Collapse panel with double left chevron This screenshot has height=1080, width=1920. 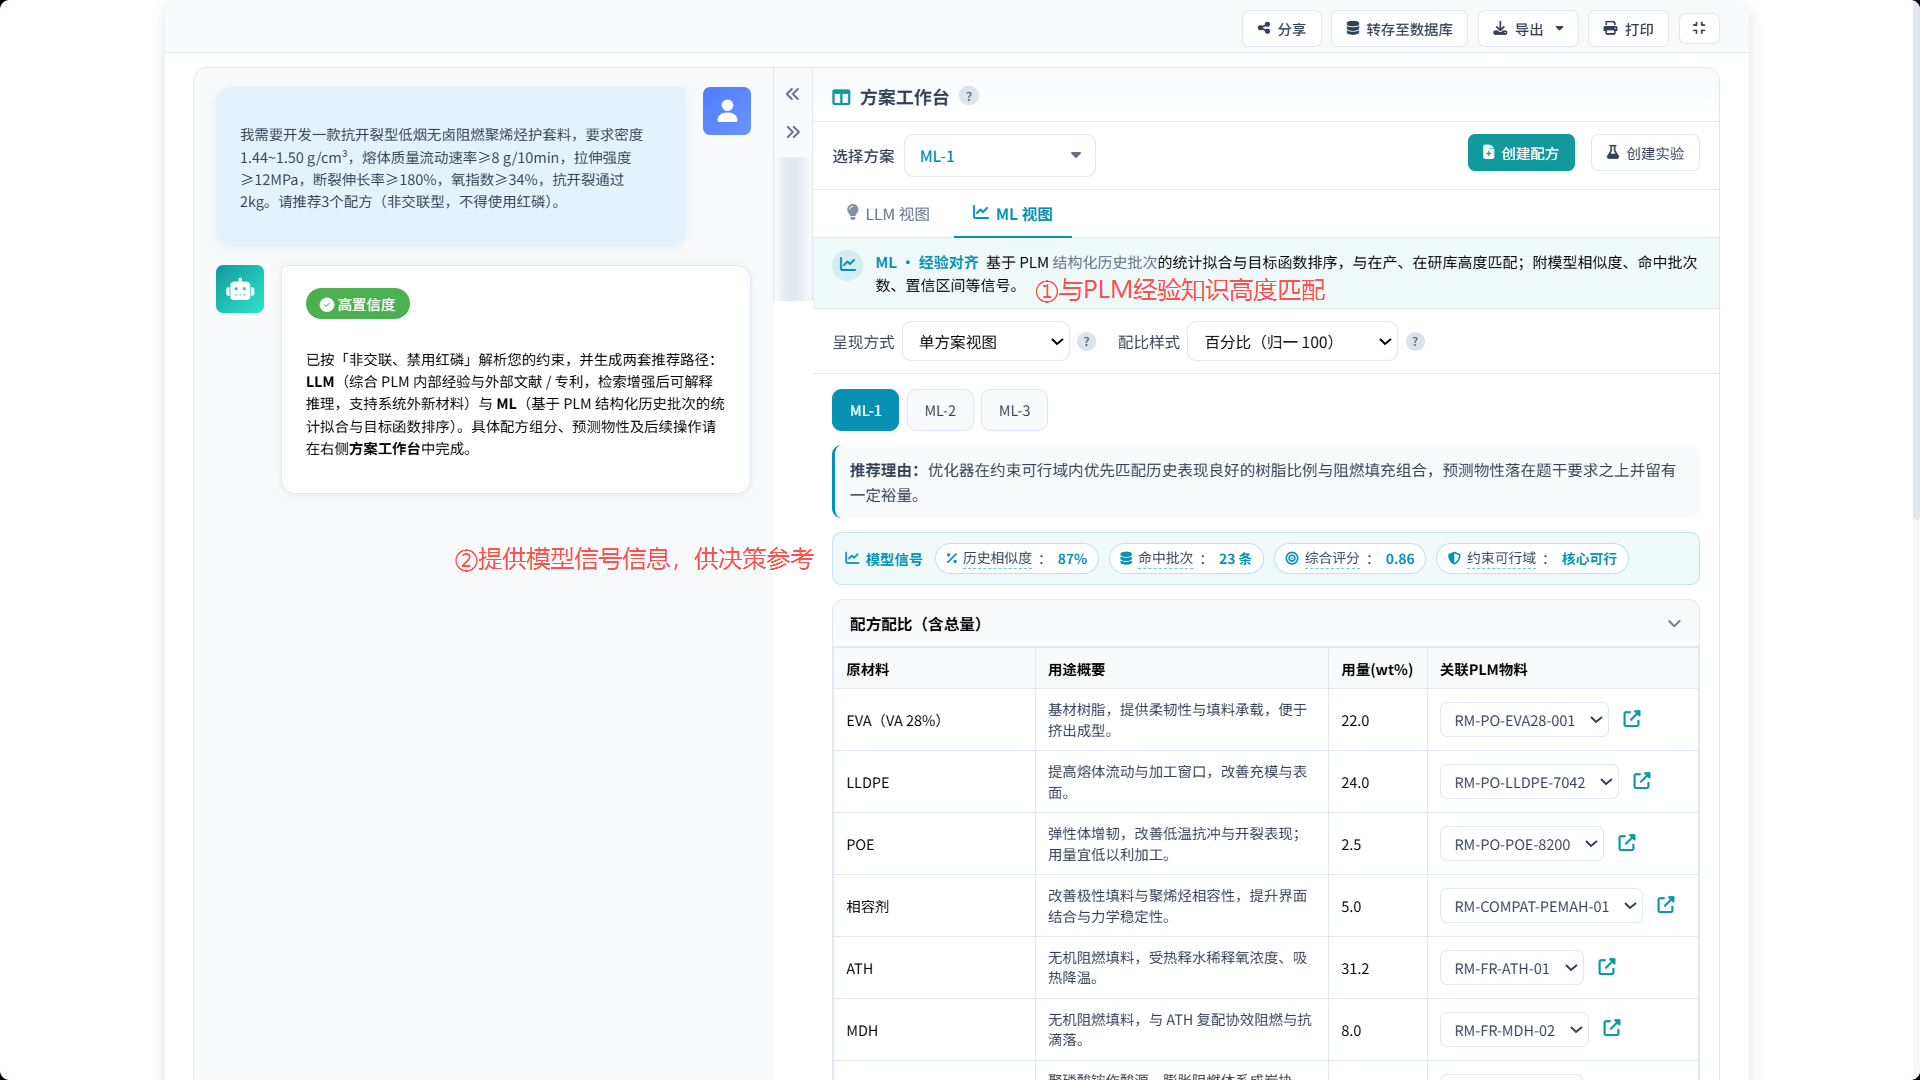[x=793, y=94]
